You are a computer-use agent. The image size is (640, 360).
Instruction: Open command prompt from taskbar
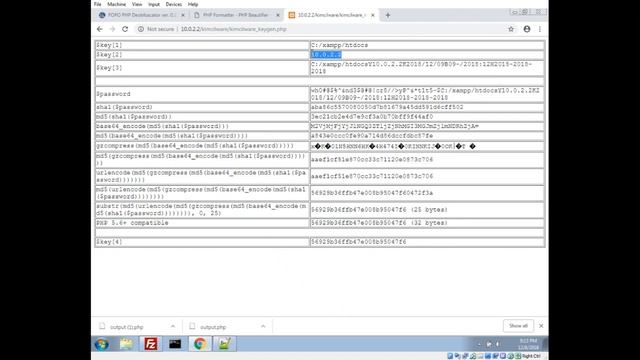175,344
